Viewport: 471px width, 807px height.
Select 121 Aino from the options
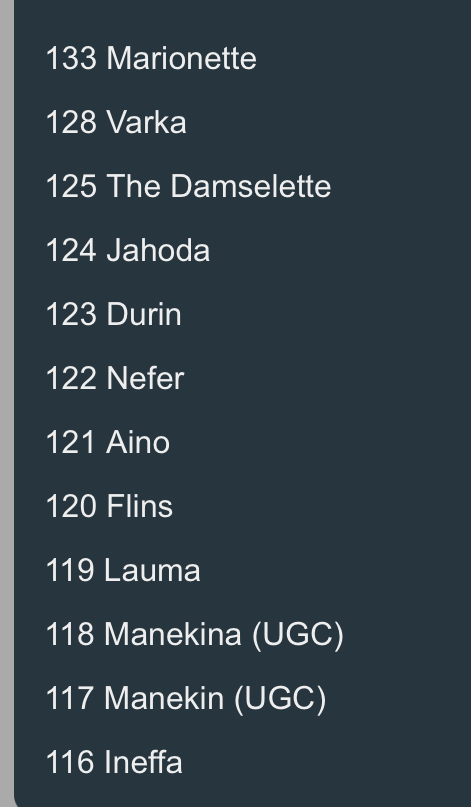click(243, 442)
